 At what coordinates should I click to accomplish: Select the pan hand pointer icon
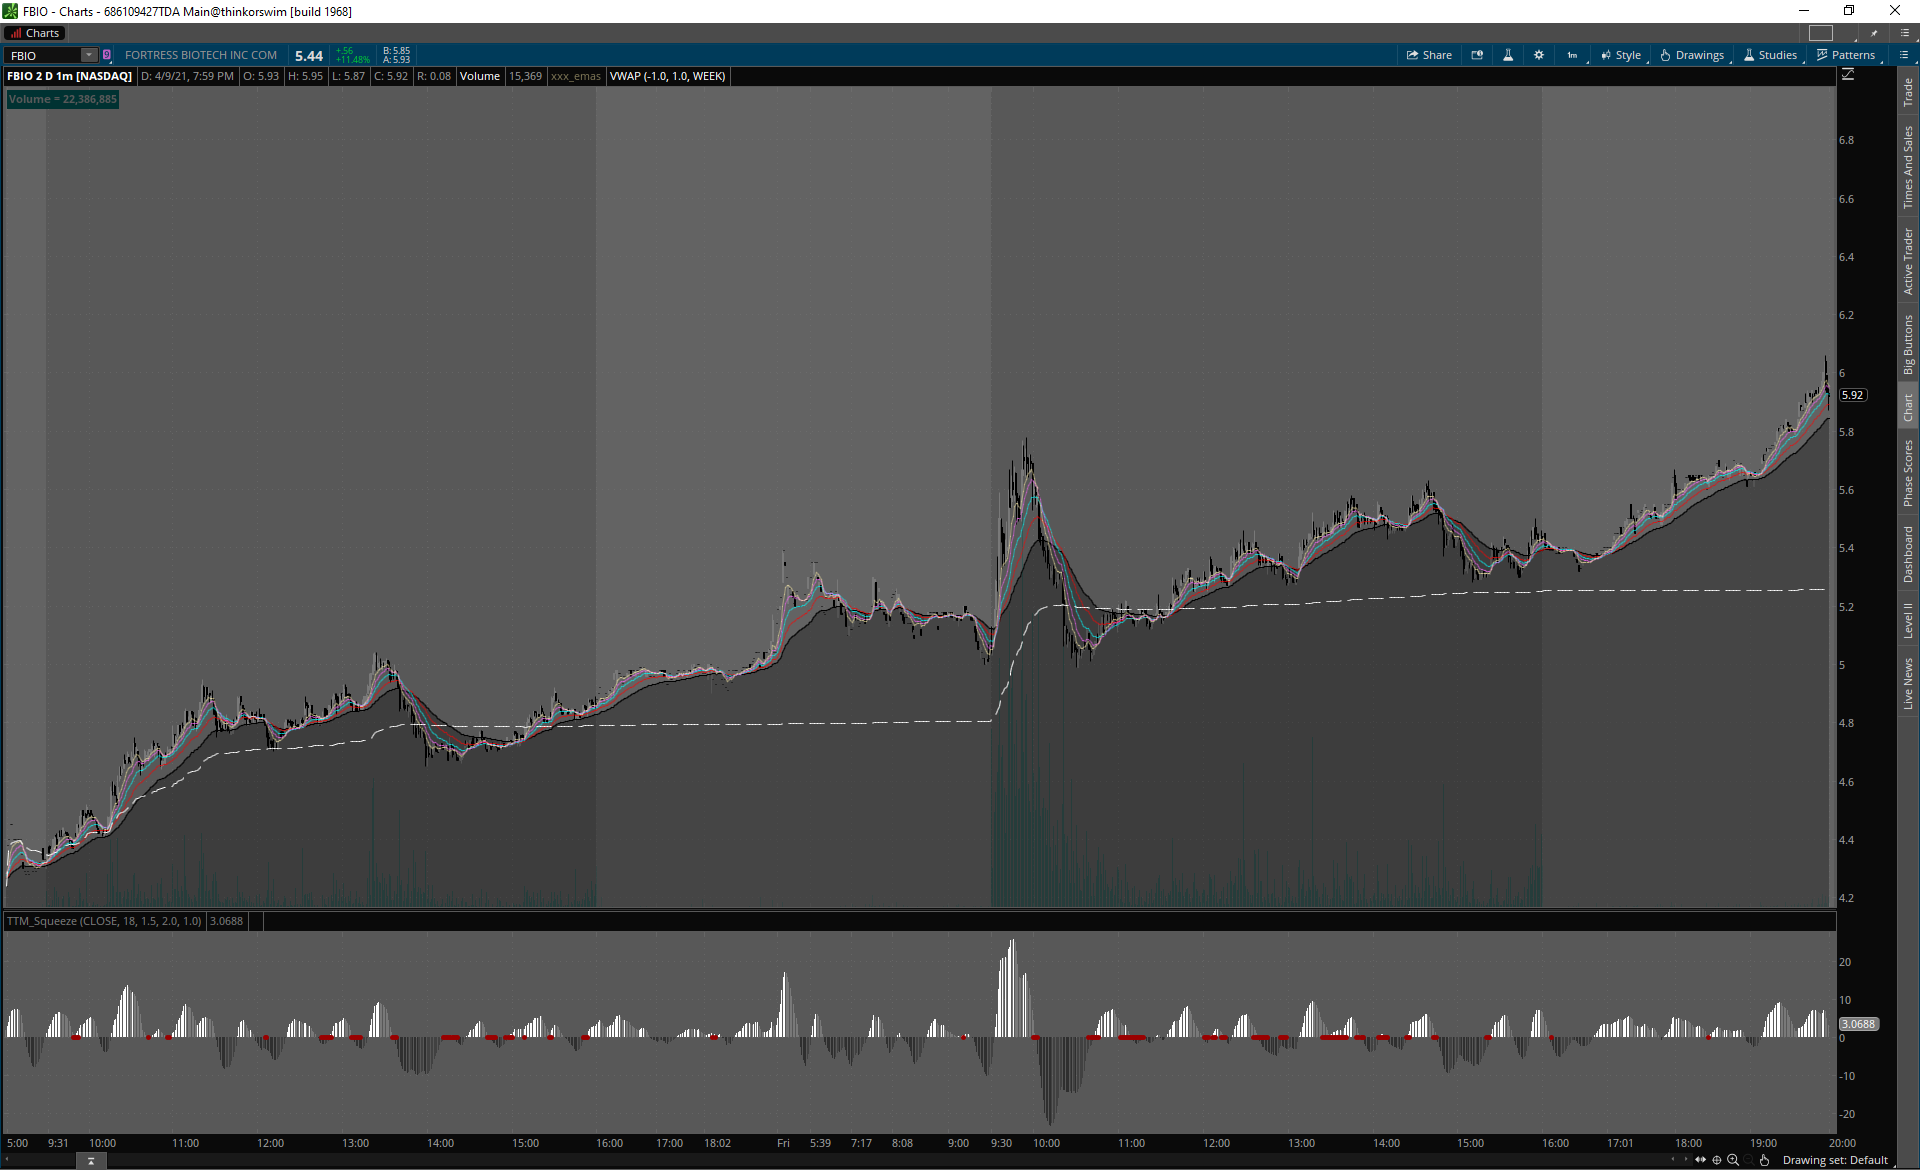pyautogui.click(x=1765, y=1160)
